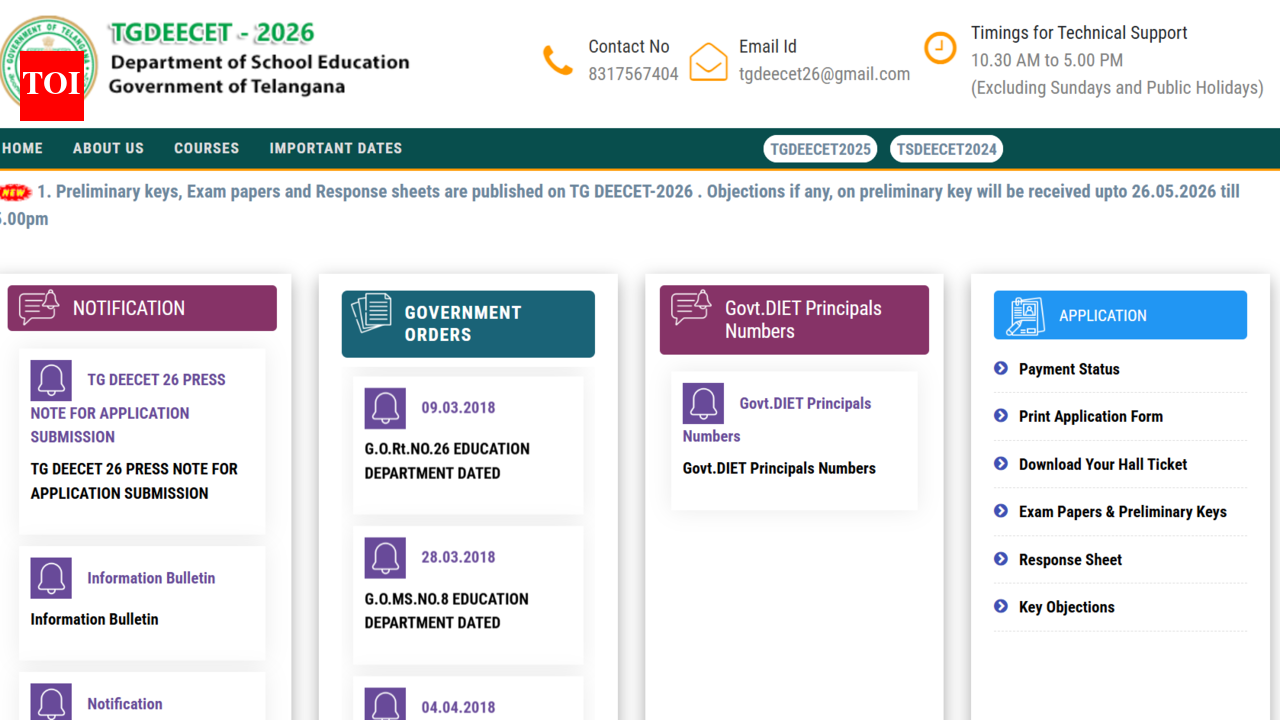Open the COURSES menu item
Image resolution: width=1280 pixels, height=720 pixels.
(x=207, y=148)
